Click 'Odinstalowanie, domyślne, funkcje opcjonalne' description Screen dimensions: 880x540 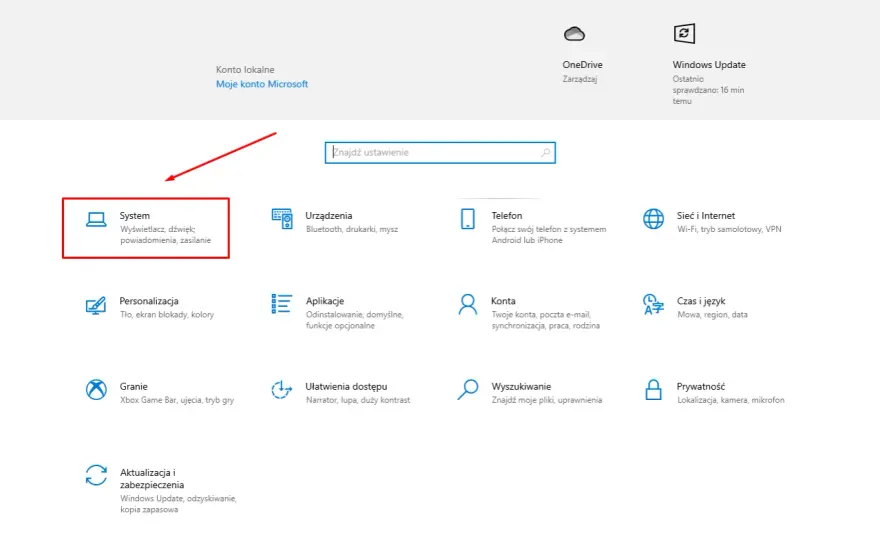[354, 320]
